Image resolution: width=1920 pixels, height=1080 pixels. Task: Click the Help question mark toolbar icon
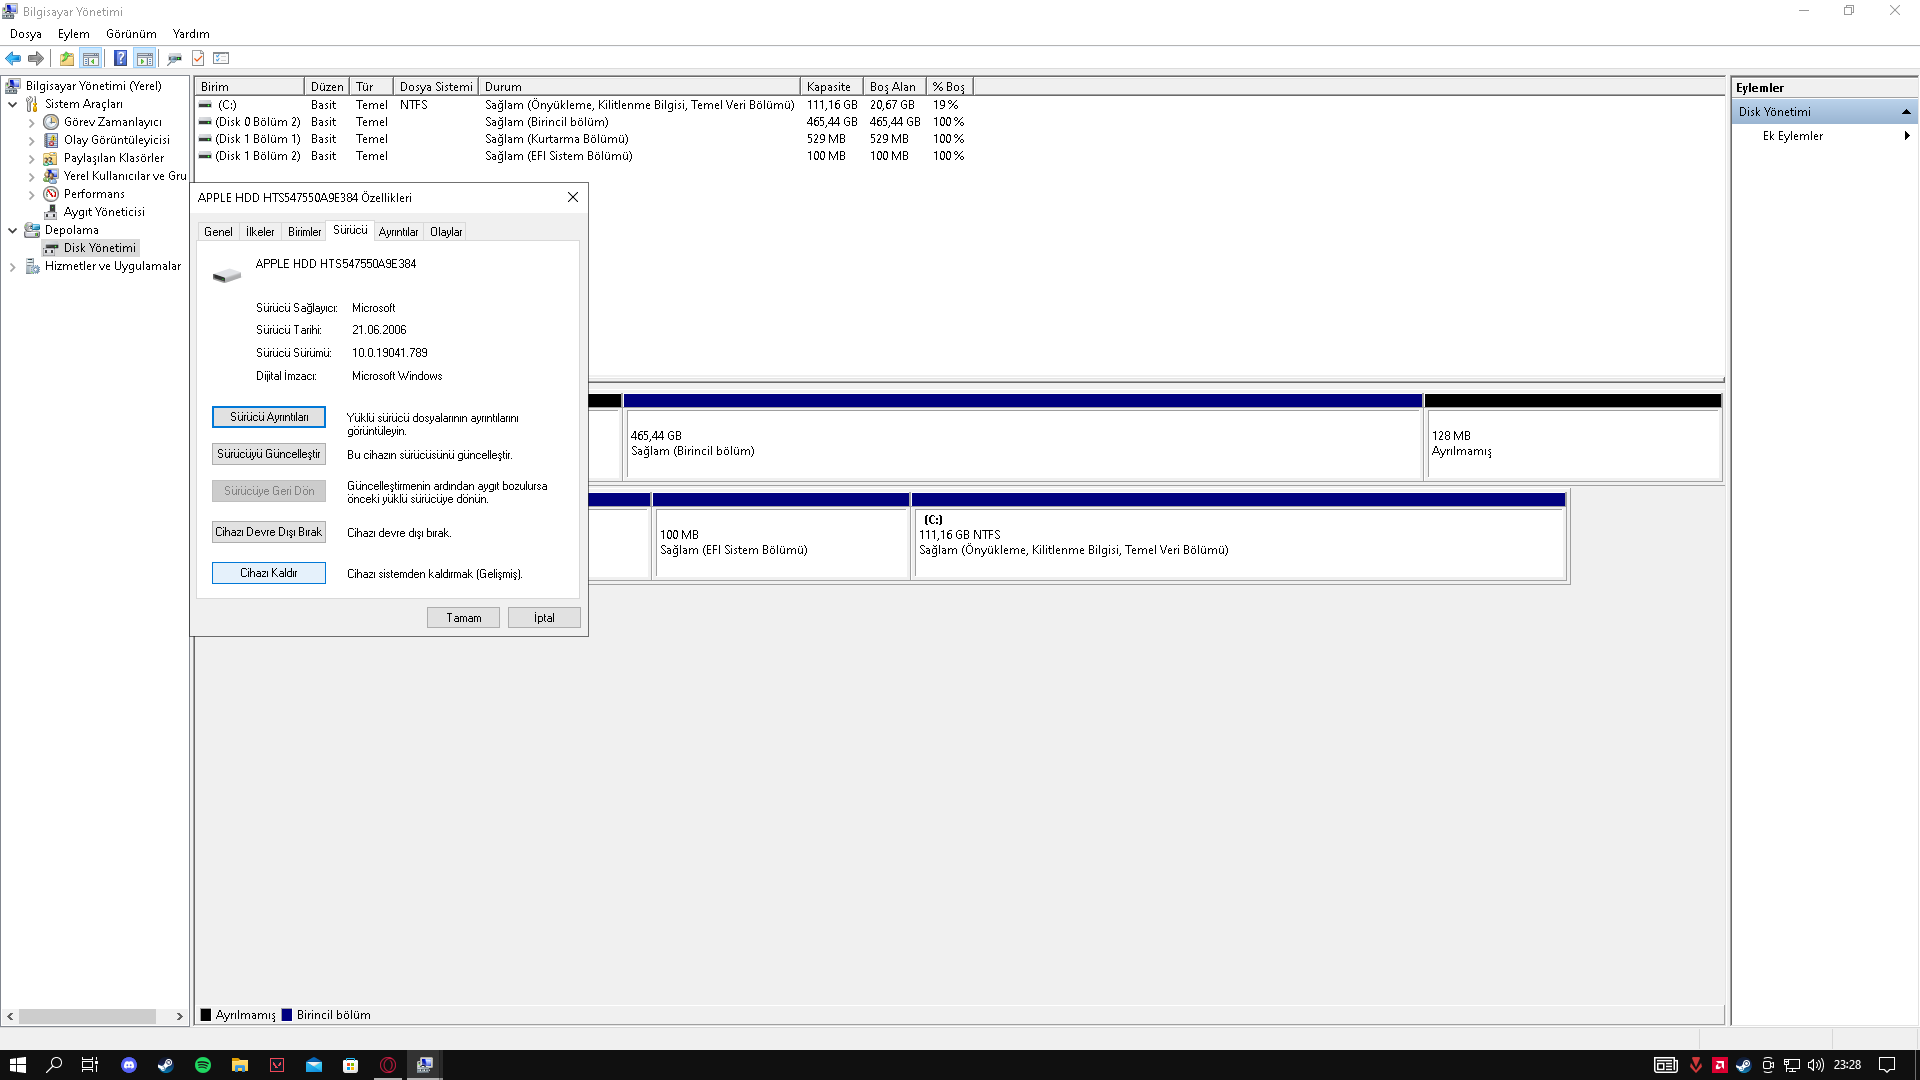pyautogui.click(x=120, y=58)
